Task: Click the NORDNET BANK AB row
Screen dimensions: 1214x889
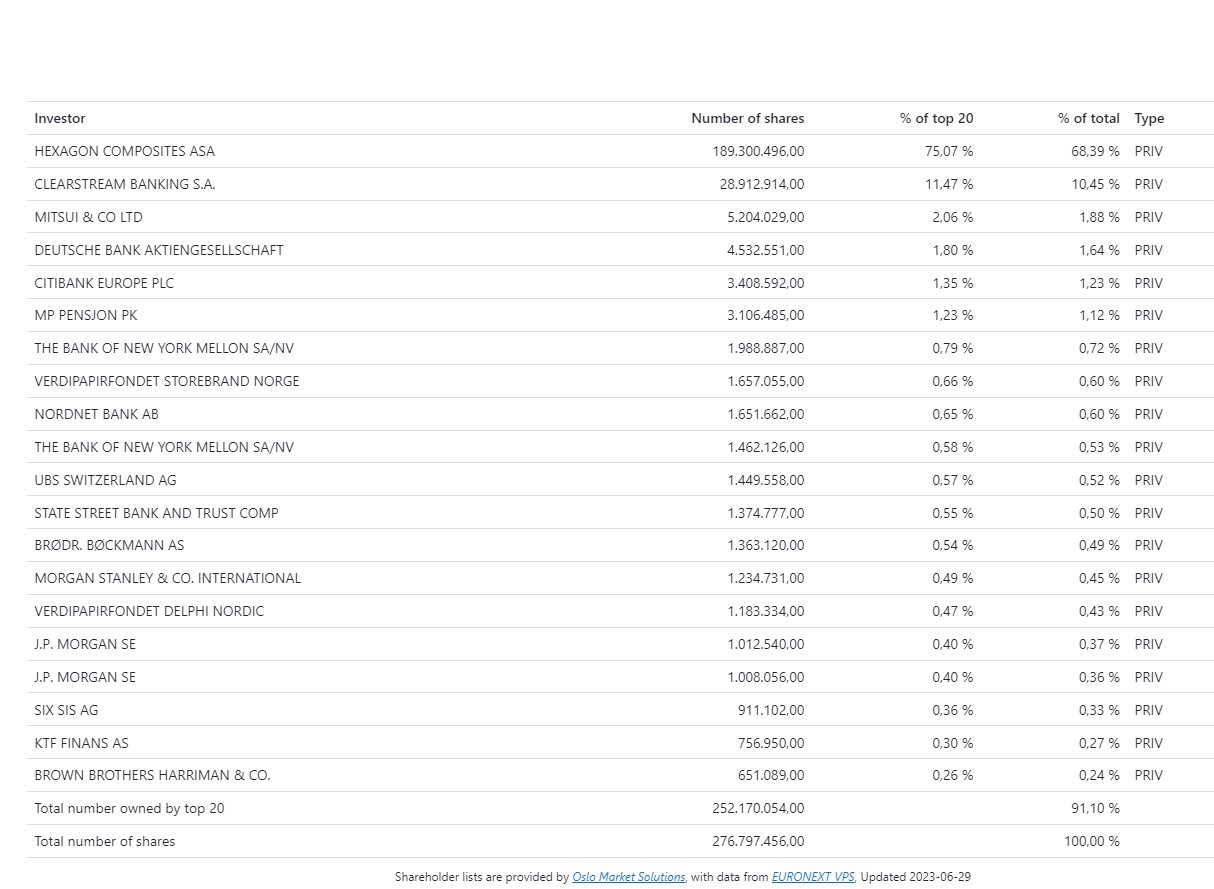Action: (96, 414)
